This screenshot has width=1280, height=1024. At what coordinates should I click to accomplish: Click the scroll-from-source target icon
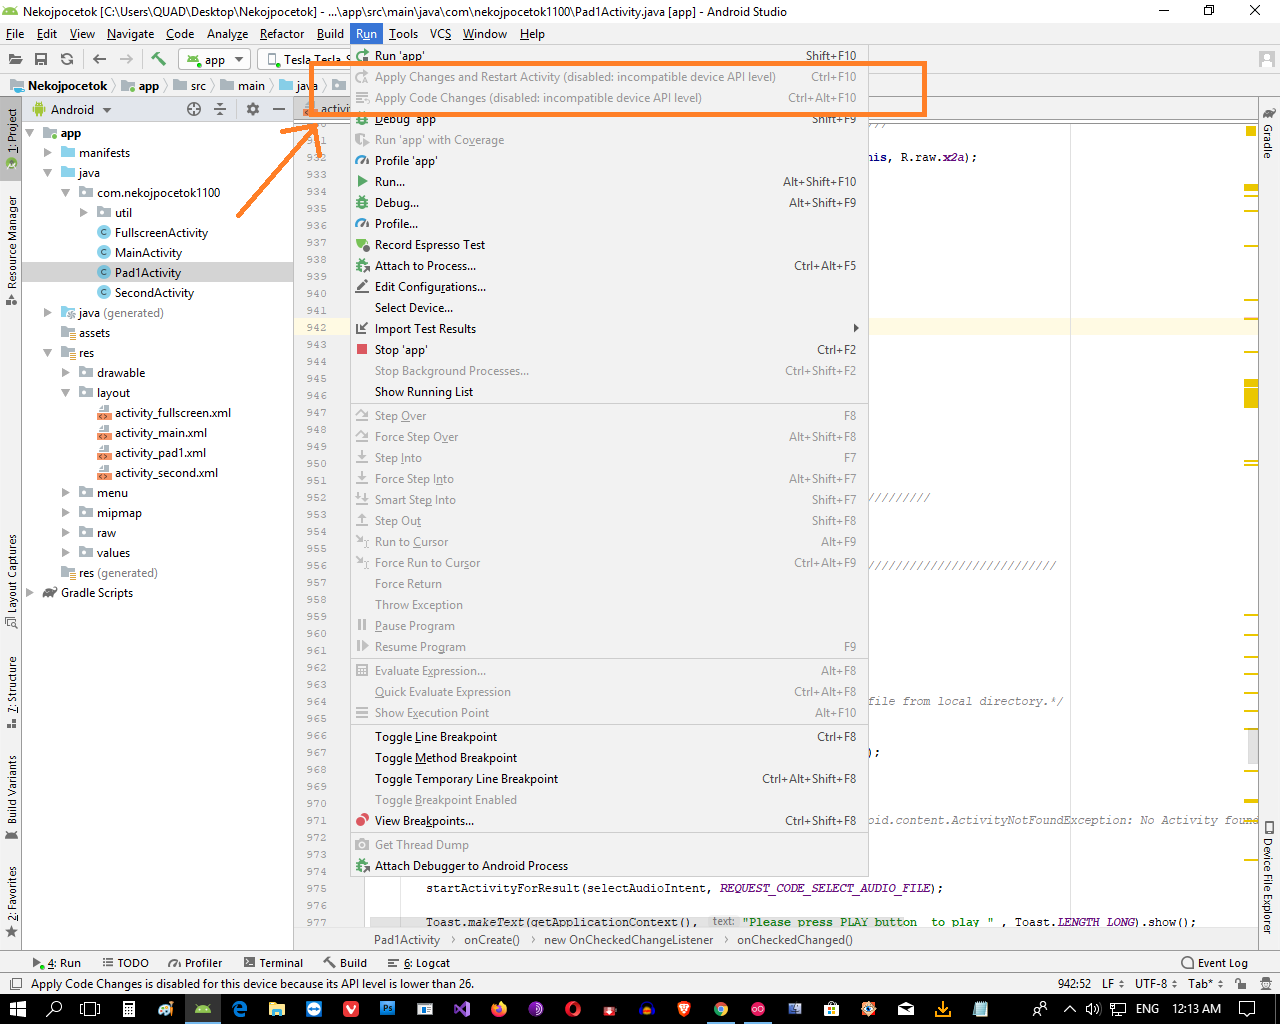coord(194,109)
